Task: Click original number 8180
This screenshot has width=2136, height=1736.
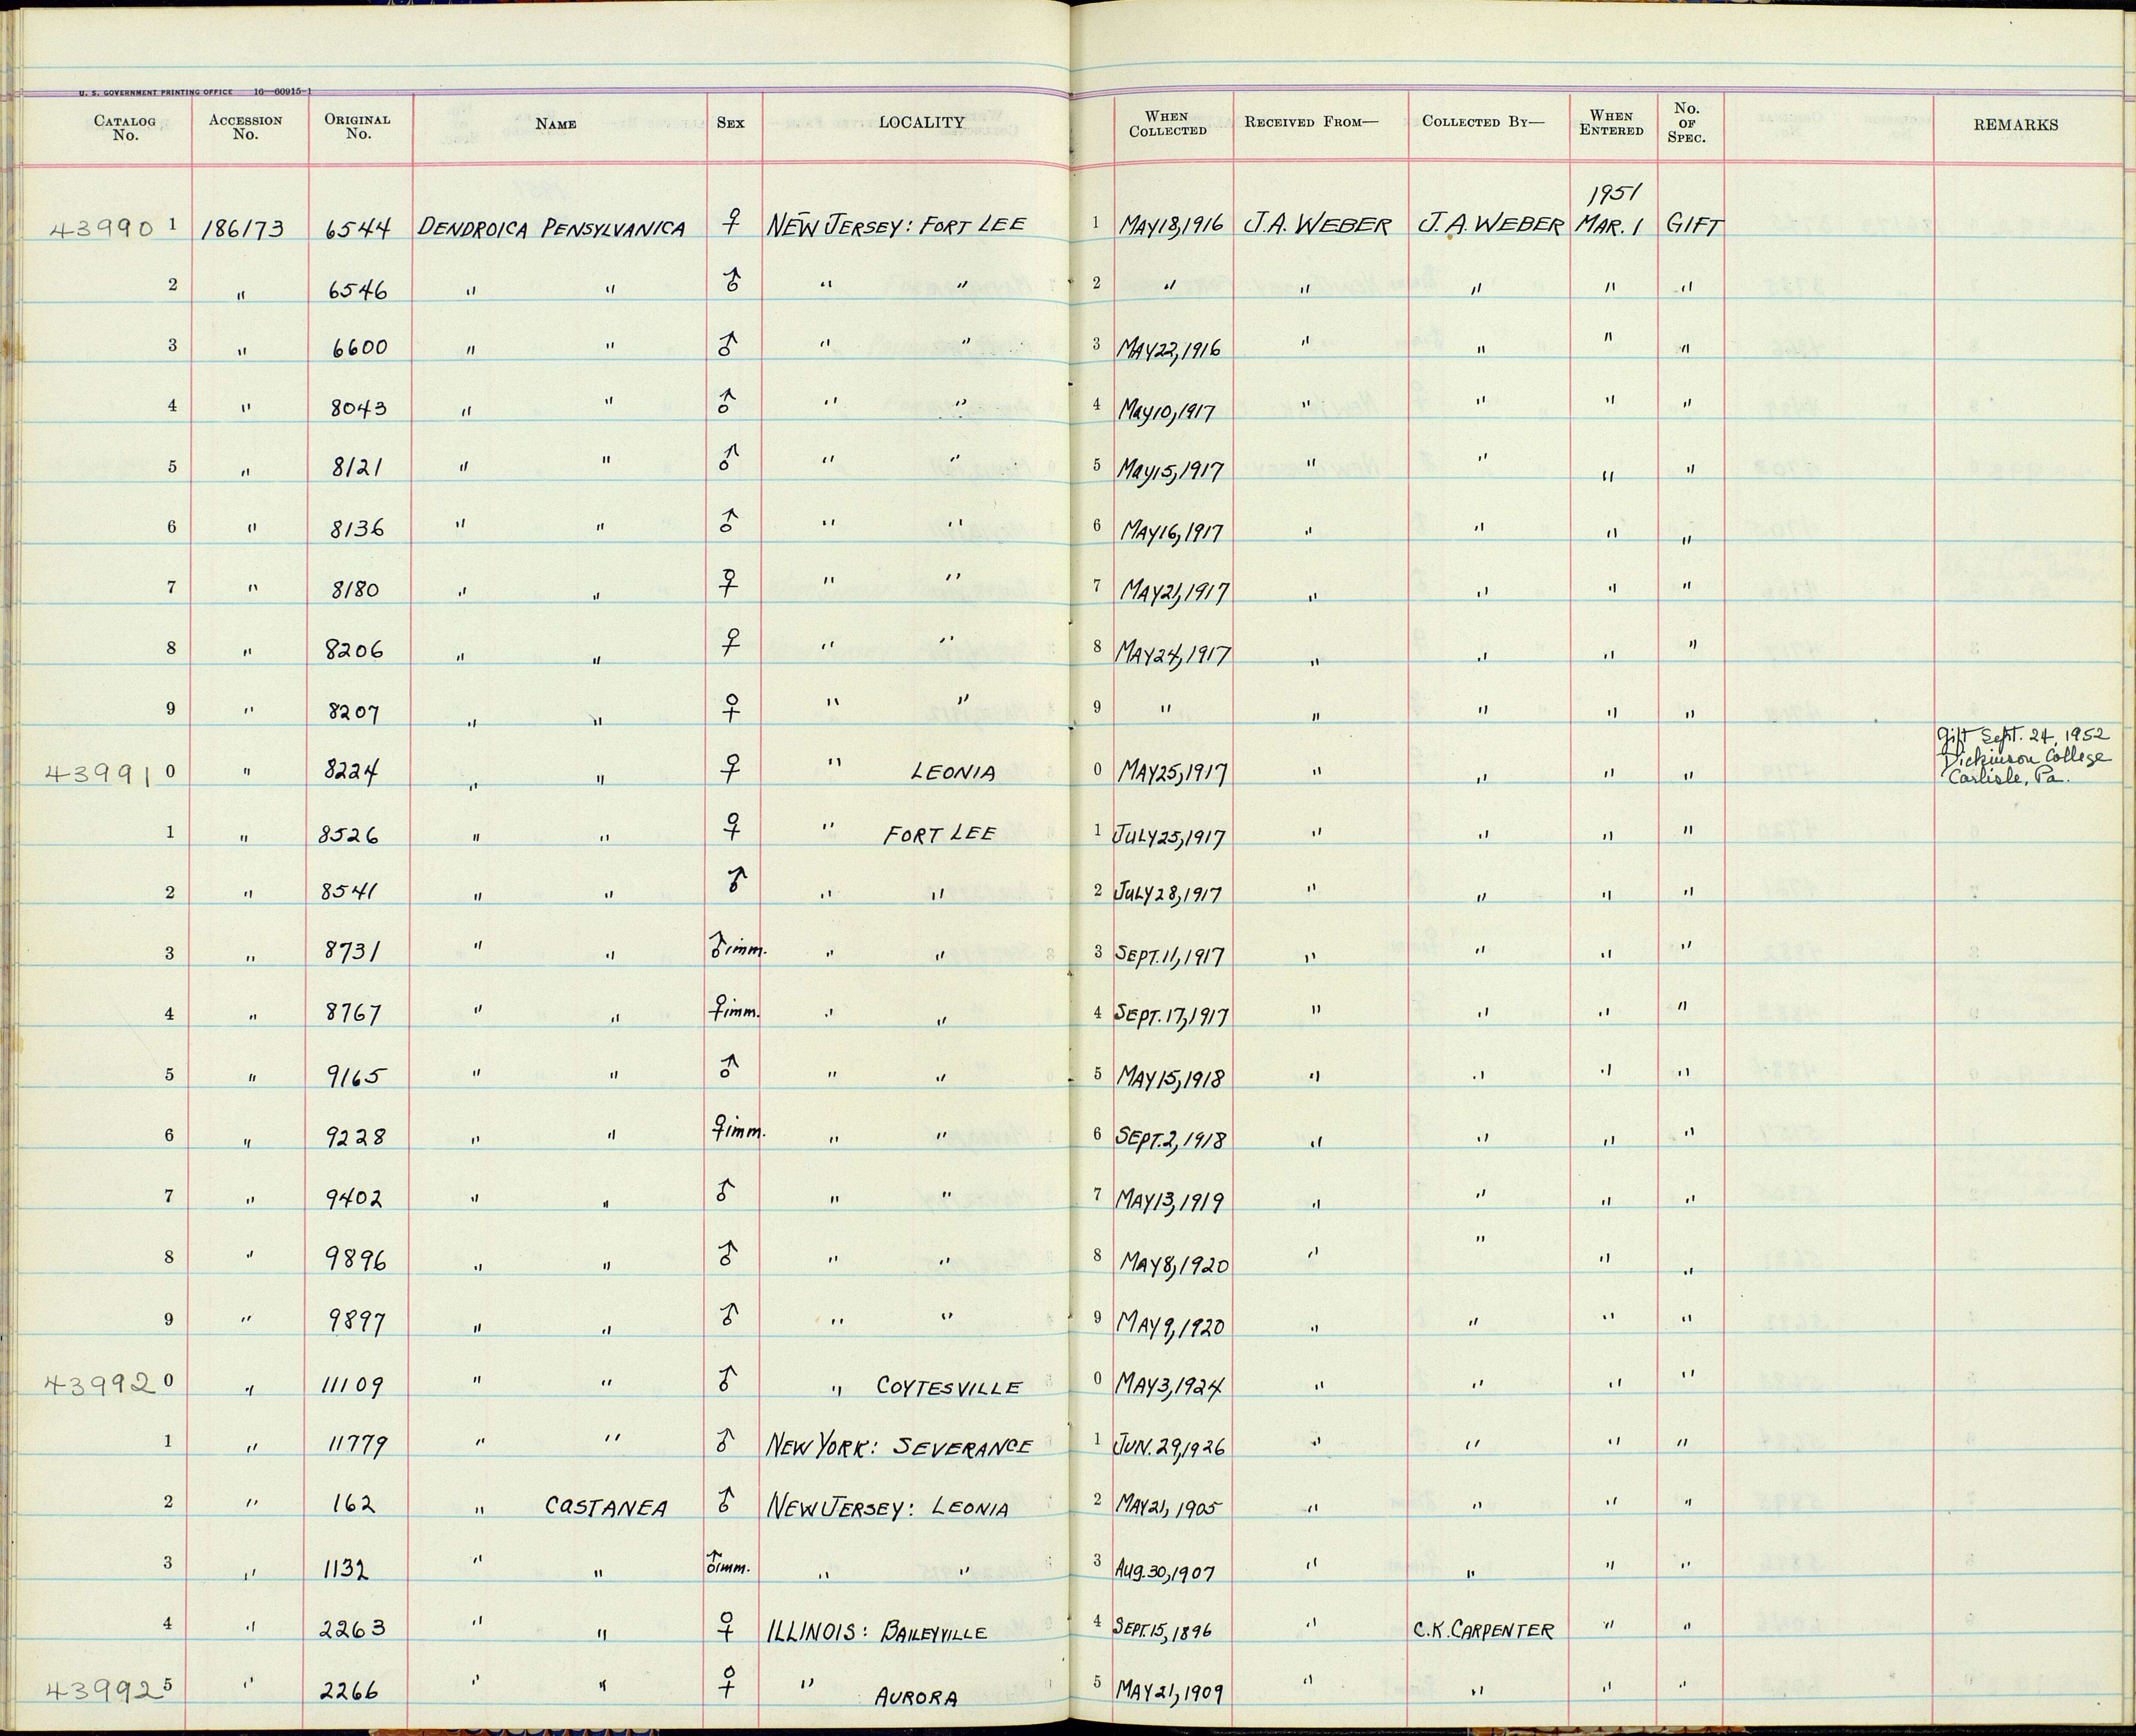Action: [x=356, y=589]
